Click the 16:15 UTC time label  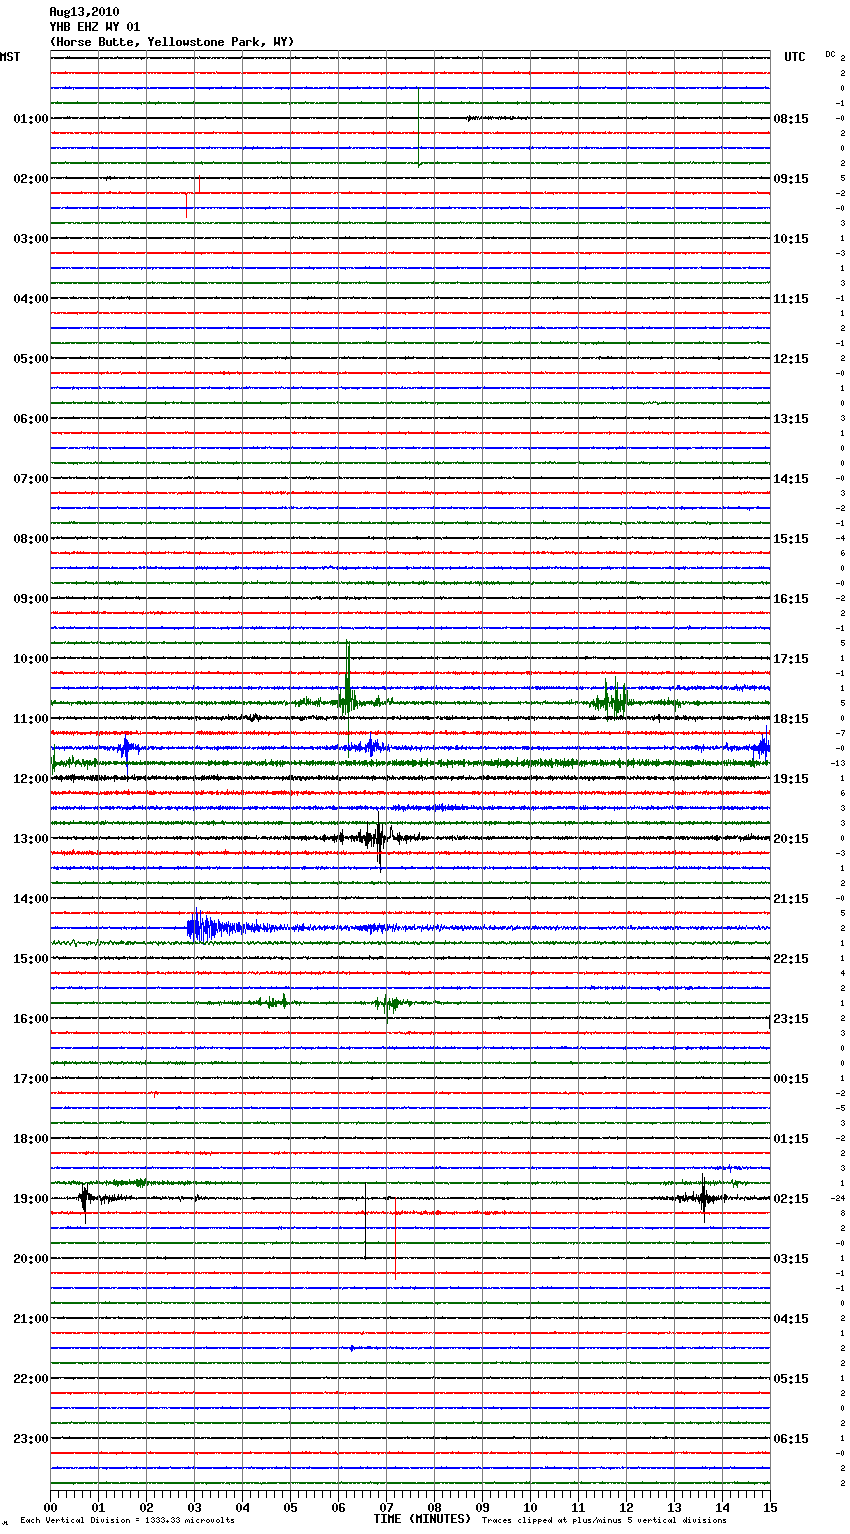pyautogui.click(x=791, y=599)
